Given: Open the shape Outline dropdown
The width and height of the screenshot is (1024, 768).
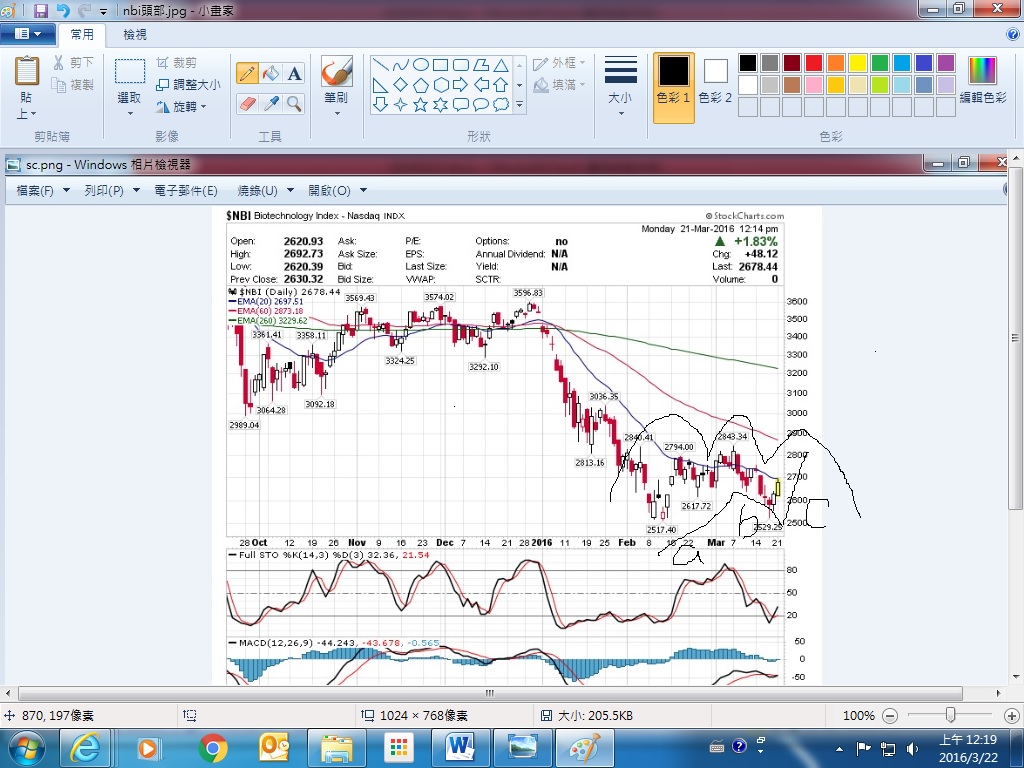Looking at the screenshot, I should (559, 63).
